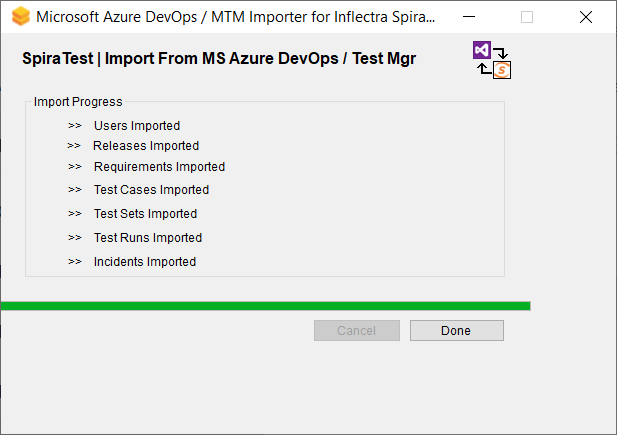Select the Users Imported status text
This screenshot has height=435, width=617.
[137, 126]
